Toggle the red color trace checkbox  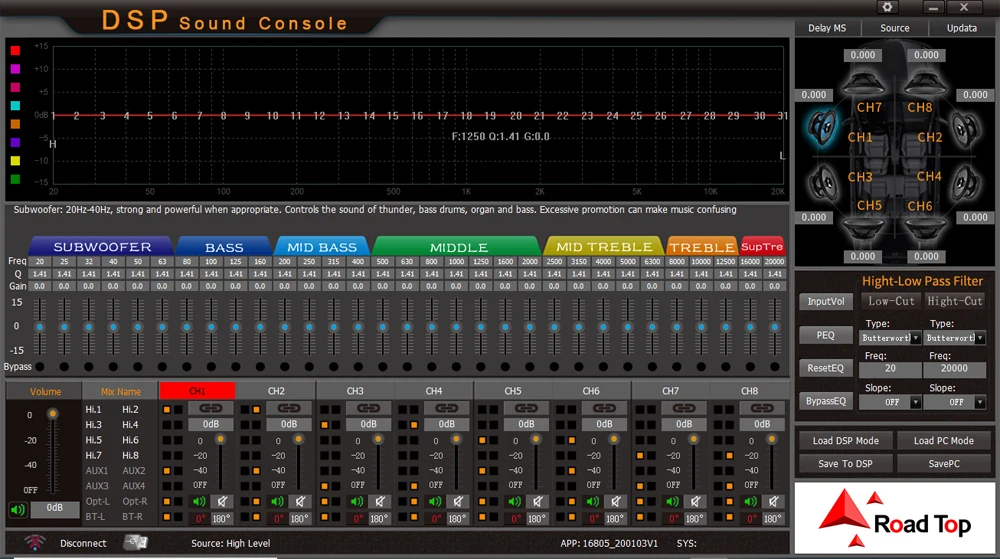[15, 50]
